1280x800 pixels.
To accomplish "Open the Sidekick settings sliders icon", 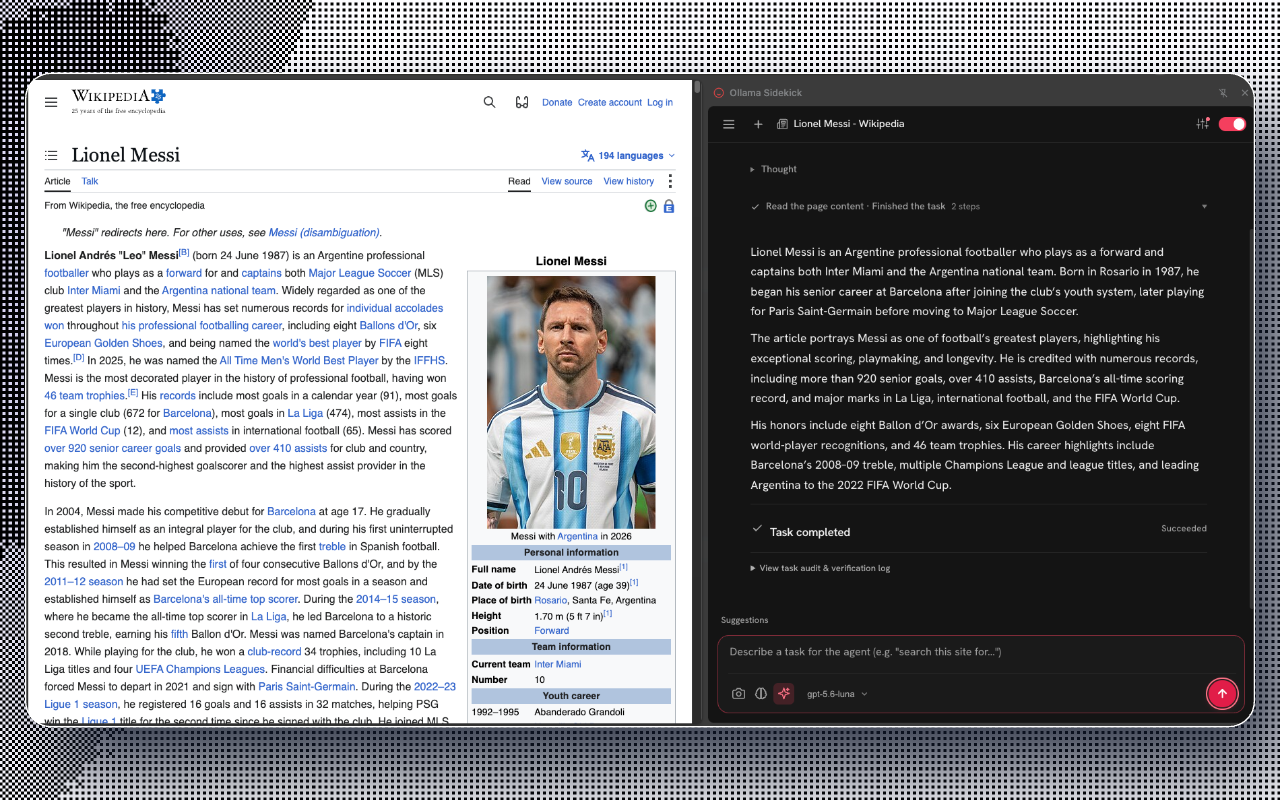I will tap(1202, 124).
